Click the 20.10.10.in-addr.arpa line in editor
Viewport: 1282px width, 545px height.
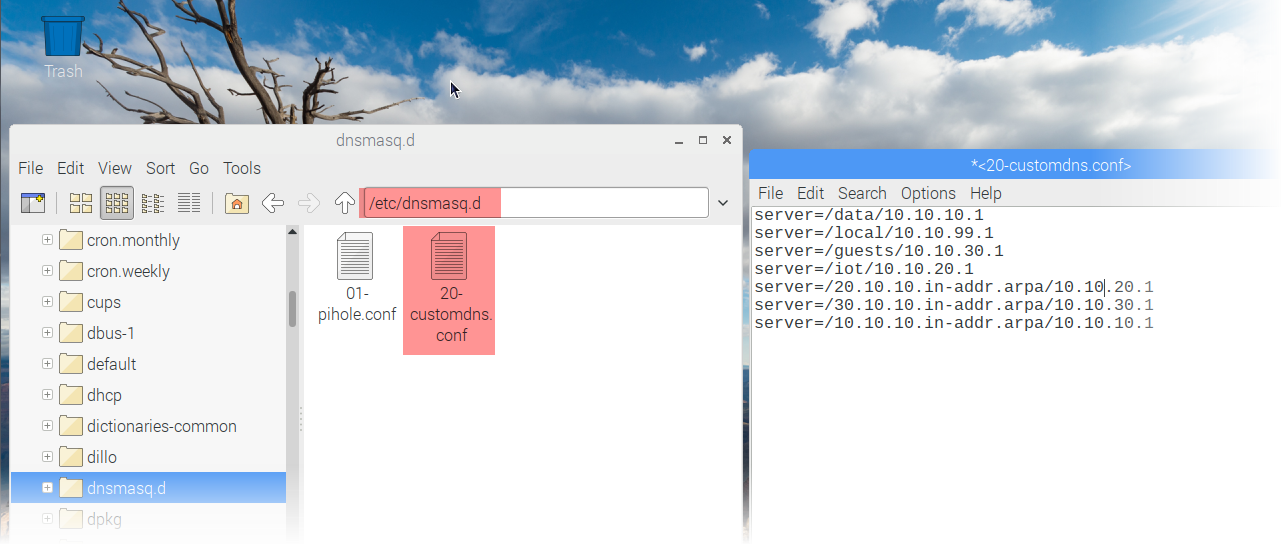point(954,287)
